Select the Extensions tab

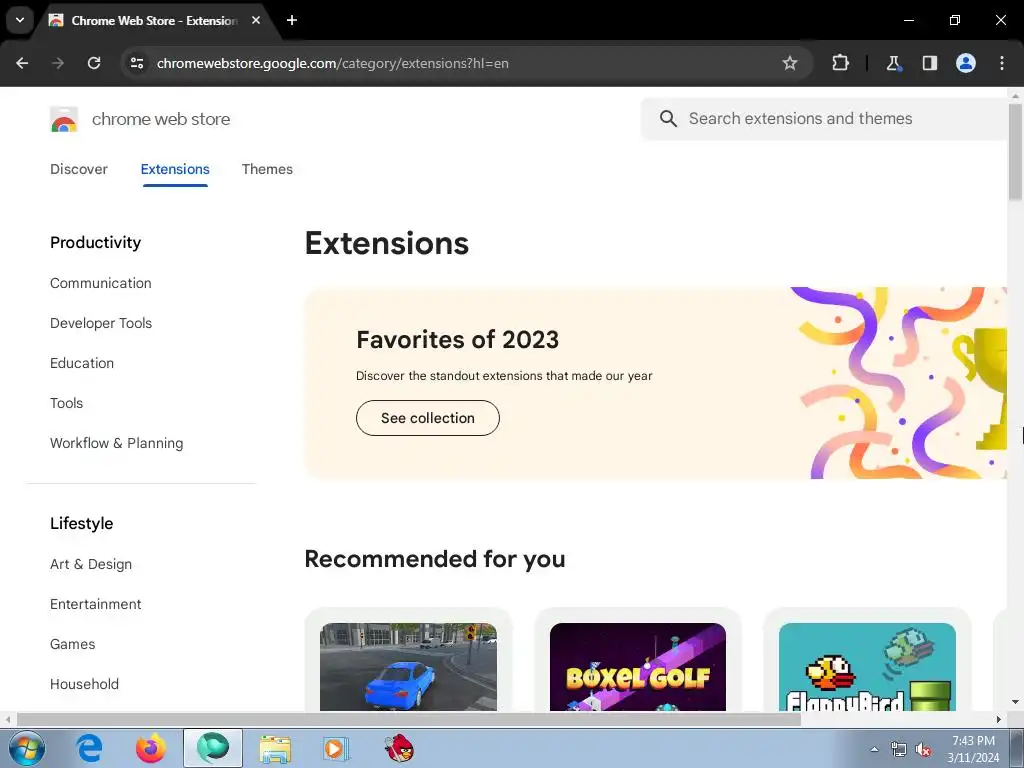pos(175,169)
